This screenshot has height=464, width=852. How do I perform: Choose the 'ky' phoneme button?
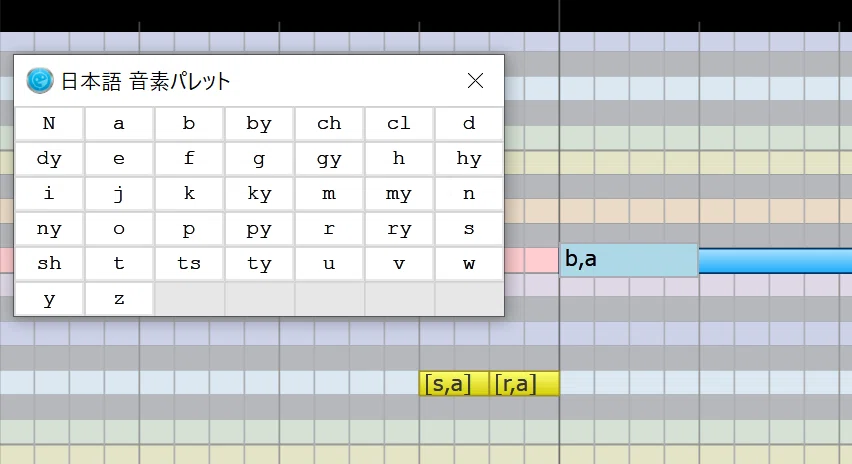(x=259, y=193)
